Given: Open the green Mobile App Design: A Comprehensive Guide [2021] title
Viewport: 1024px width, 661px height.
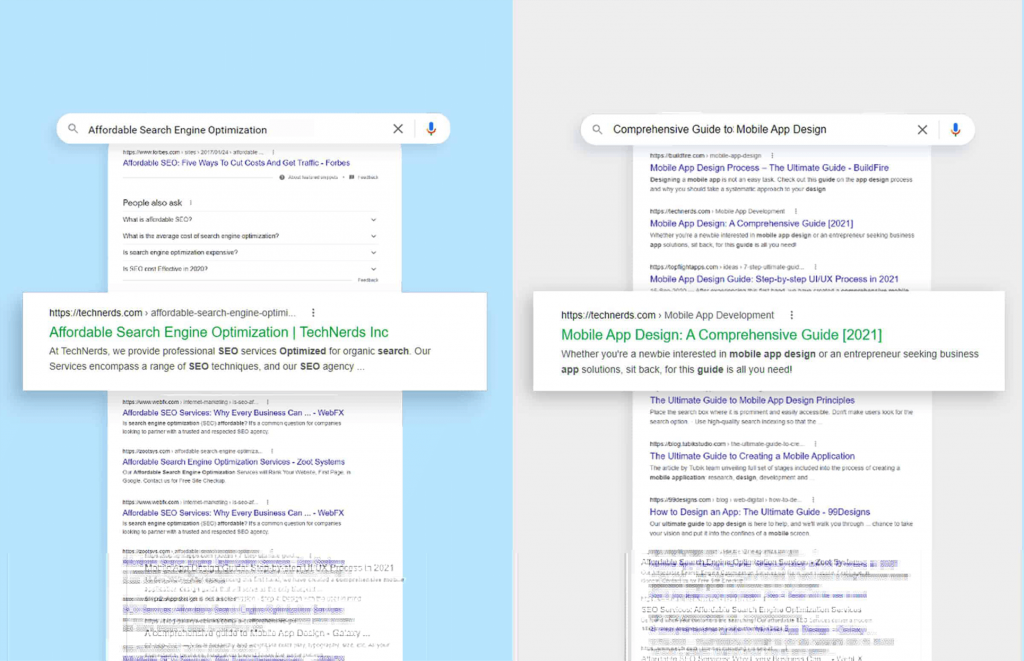Looking at the screenshot, I should click(722, 334).
